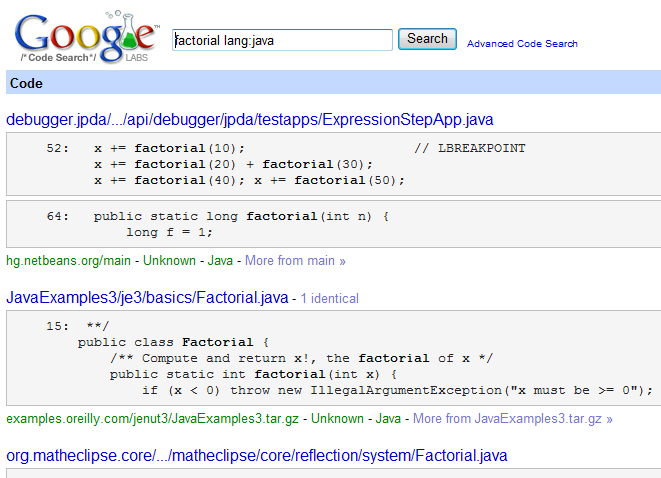Open the ExpressionStepApp.java result title
This screenshot has width=661, height=478.
[x=250, y=120]
